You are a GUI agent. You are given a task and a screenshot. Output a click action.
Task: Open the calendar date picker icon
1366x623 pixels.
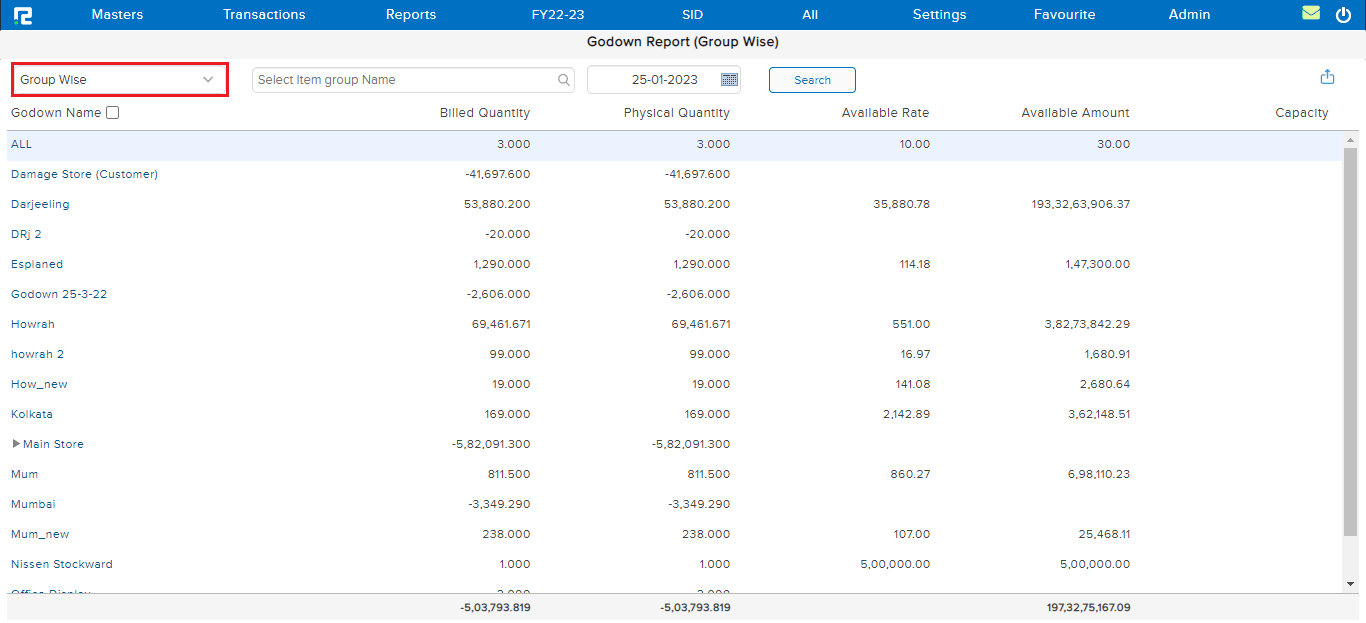(729, 80)
